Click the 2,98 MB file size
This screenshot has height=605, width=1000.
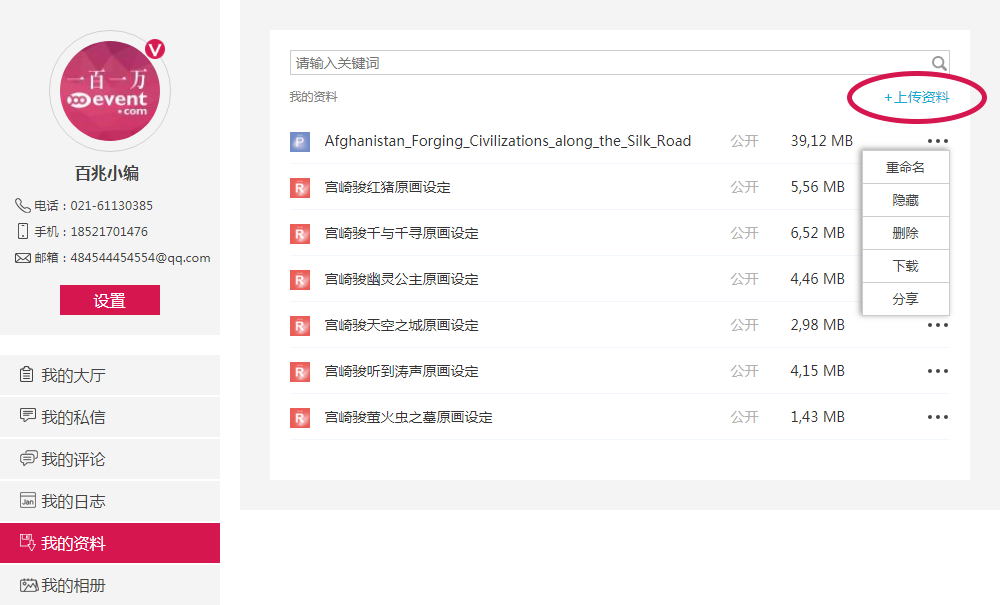(x=818, y=325)
